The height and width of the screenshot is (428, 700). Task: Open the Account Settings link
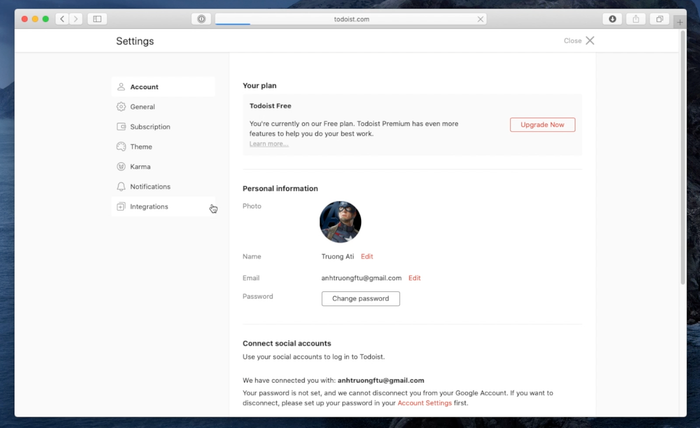coord(425,403)
